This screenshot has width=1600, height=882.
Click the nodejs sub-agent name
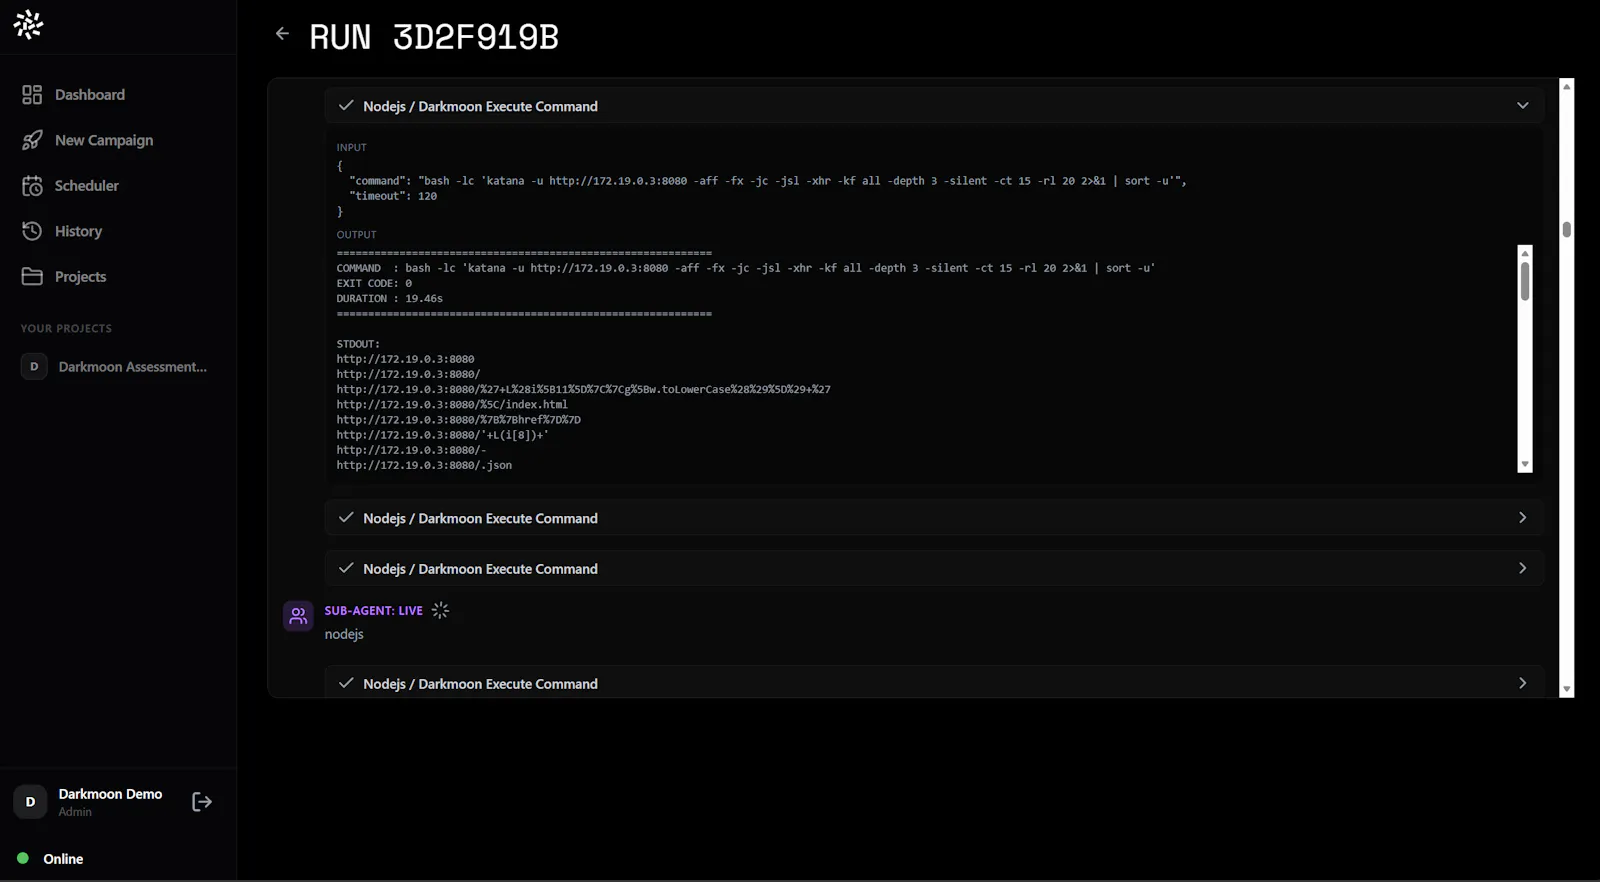pyautogui.click(x=344, y=634)
